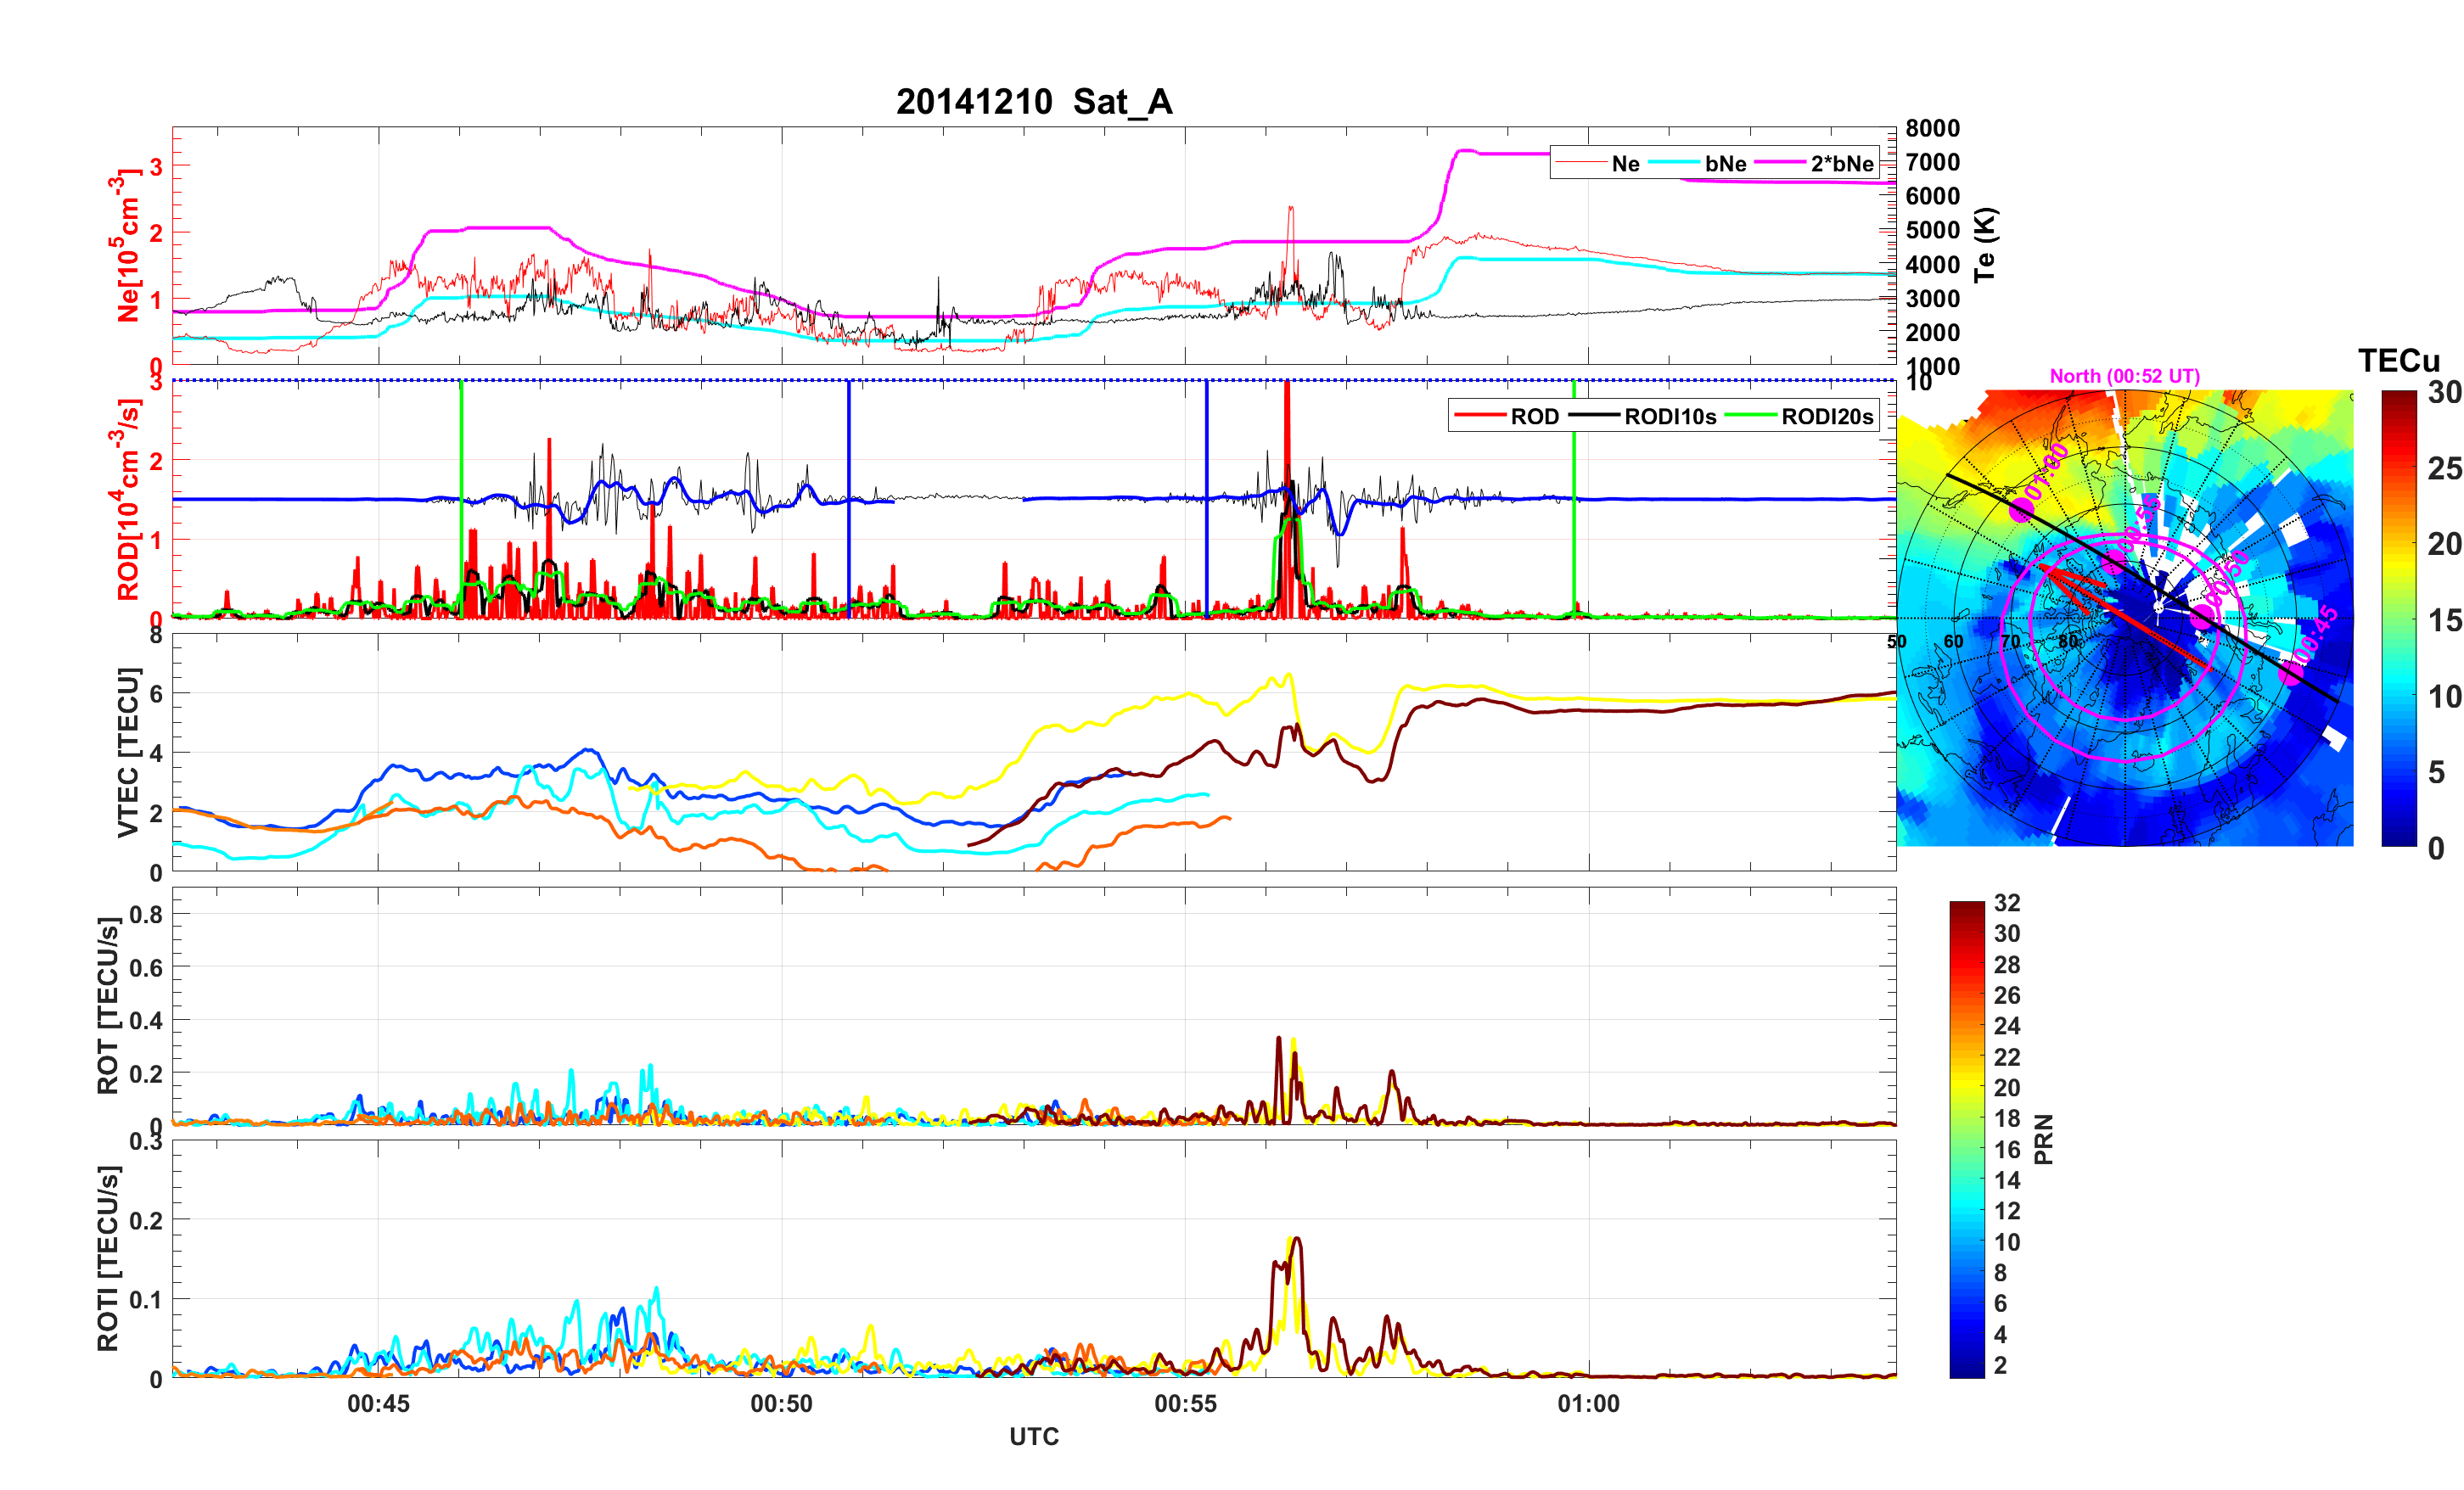Click the 00:45 time tick label
2464x1490 pixels.
tap(378, 1403)
